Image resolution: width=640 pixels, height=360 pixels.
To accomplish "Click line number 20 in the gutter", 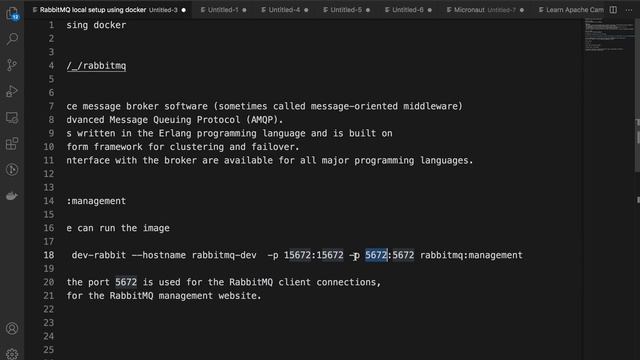I will pos(49,282).
